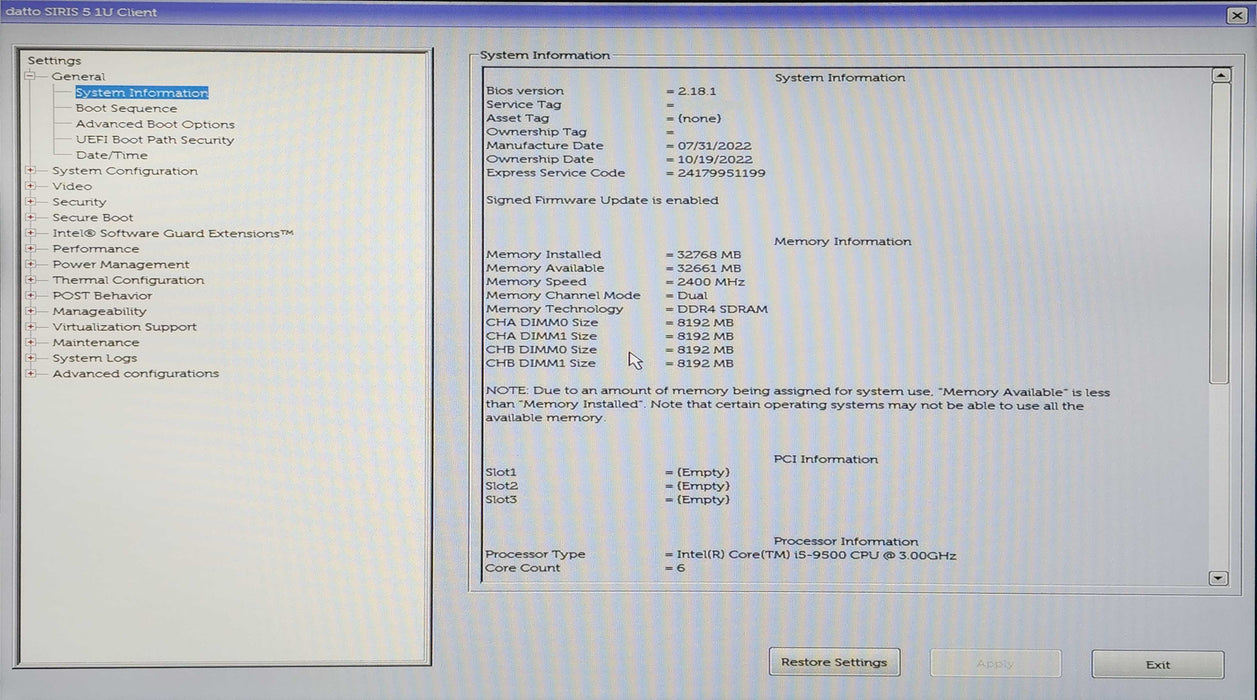
Task: Expand the Virtualization Support node
Action: (30, 327)
